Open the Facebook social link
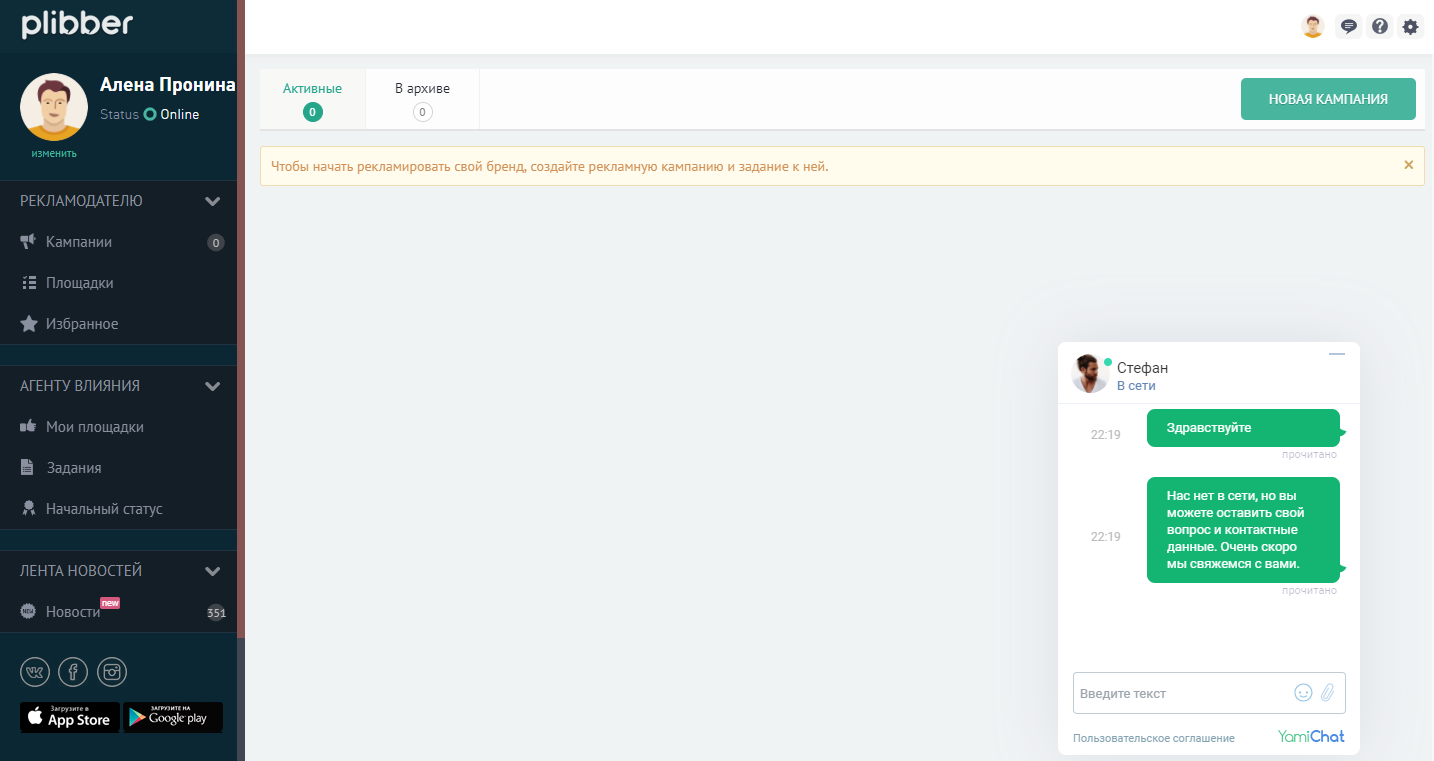 (73, 672)
